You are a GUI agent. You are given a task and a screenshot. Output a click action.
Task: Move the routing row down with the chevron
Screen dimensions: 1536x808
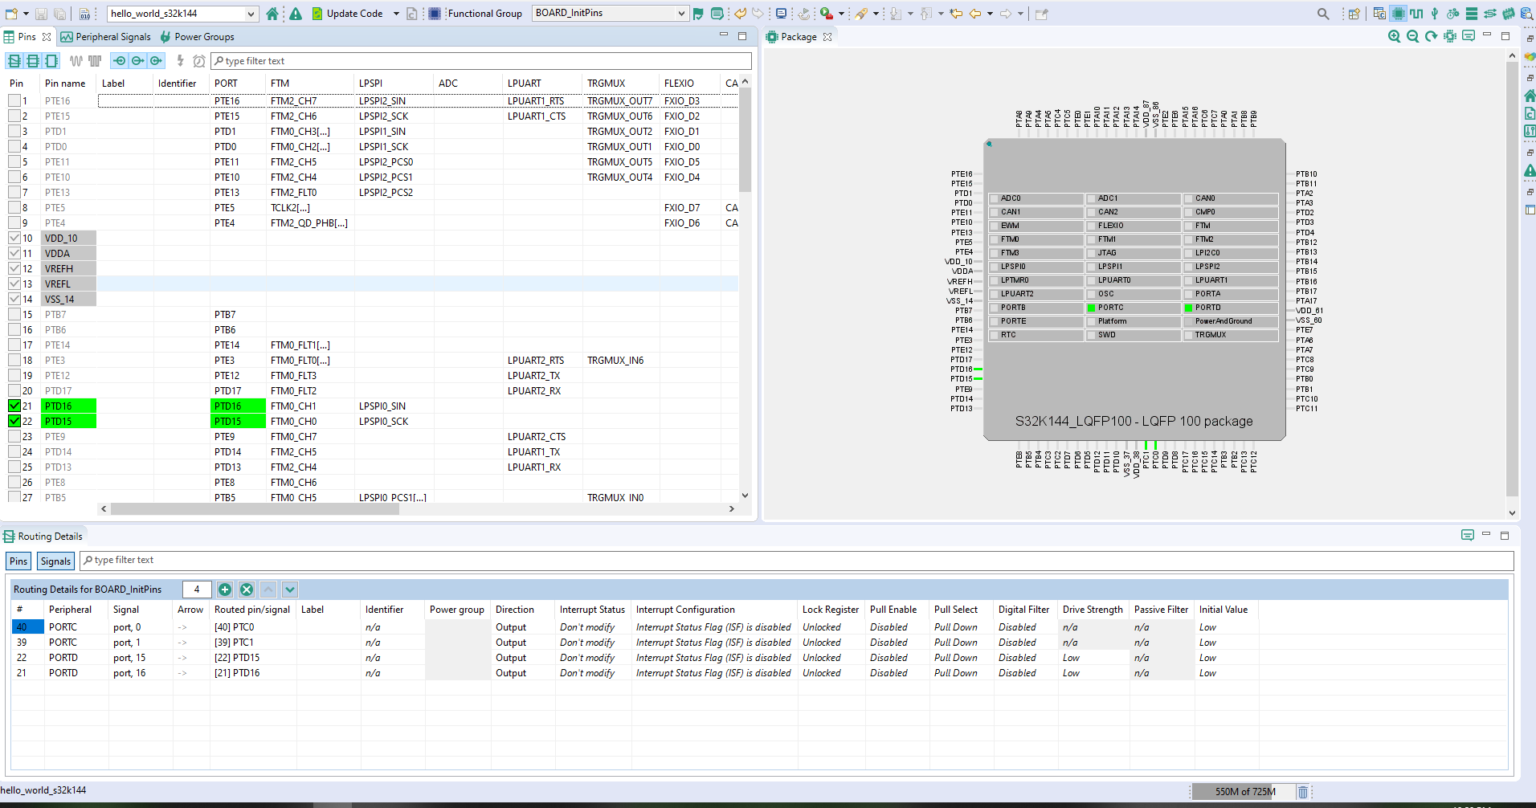[x=289, y=590]
